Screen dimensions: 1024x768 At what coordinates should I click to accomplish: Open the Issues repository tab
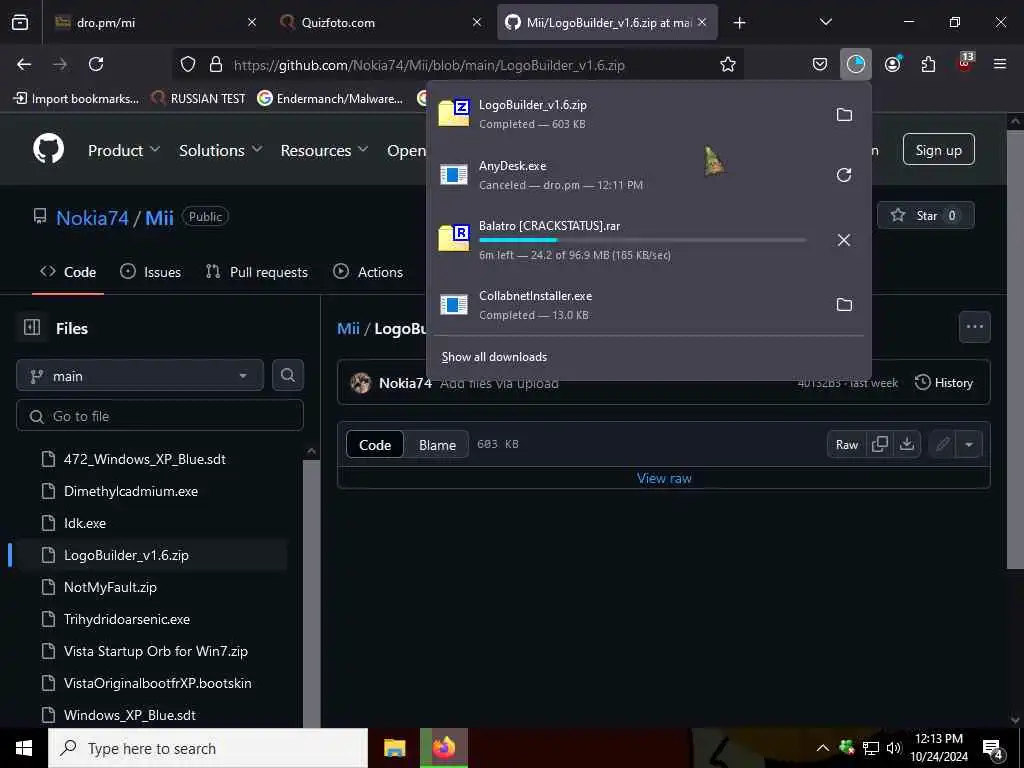(151, 272)
